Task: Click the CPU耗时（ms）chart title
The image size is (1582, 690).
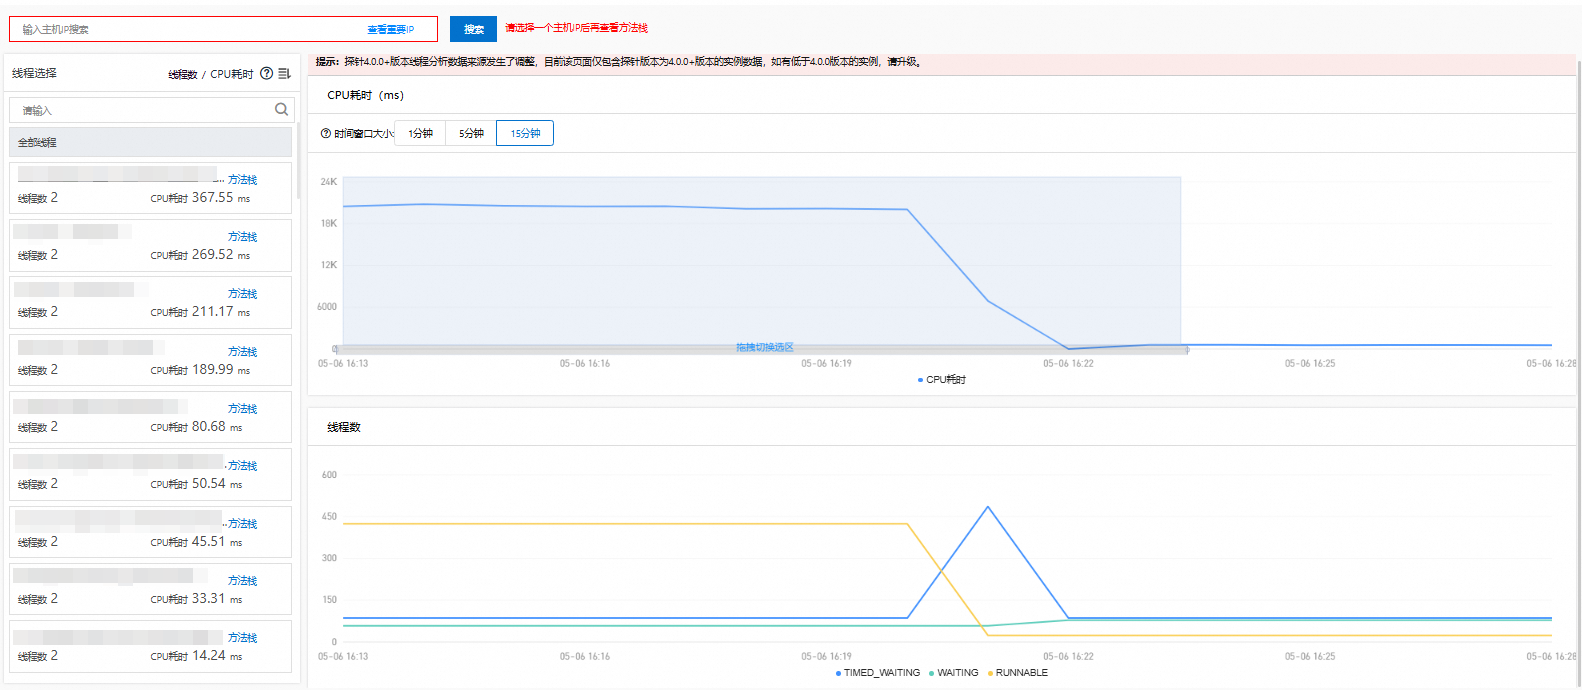Action: coord(365,95)
